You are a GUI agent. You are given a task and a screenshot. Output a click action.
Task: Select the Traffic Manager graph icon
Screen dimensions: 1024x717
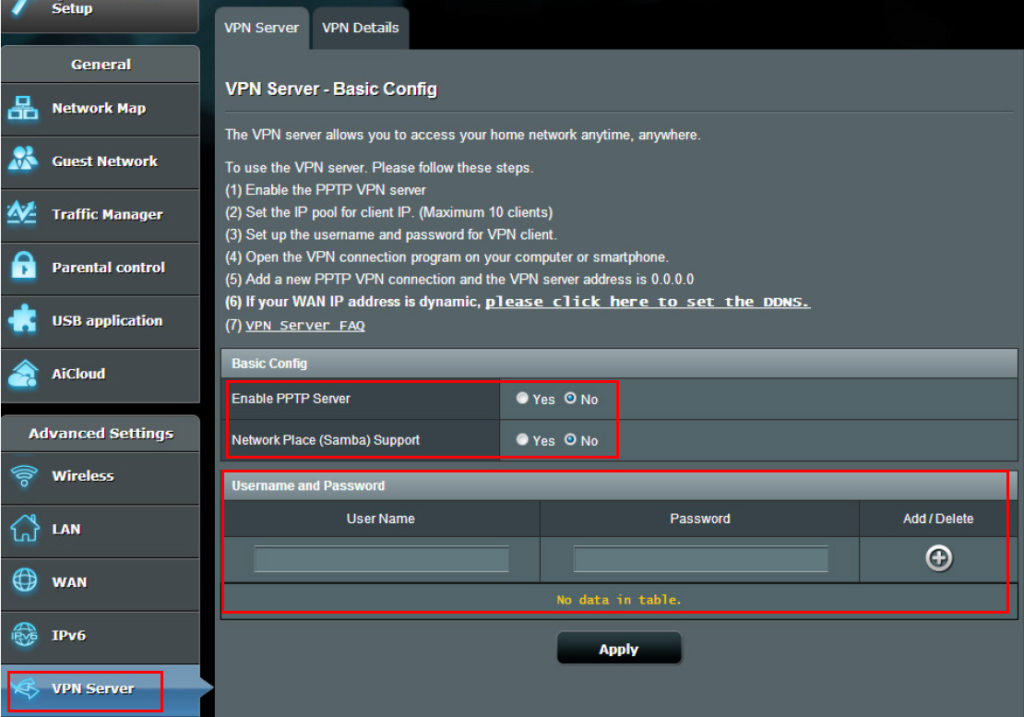coord(22,212)
